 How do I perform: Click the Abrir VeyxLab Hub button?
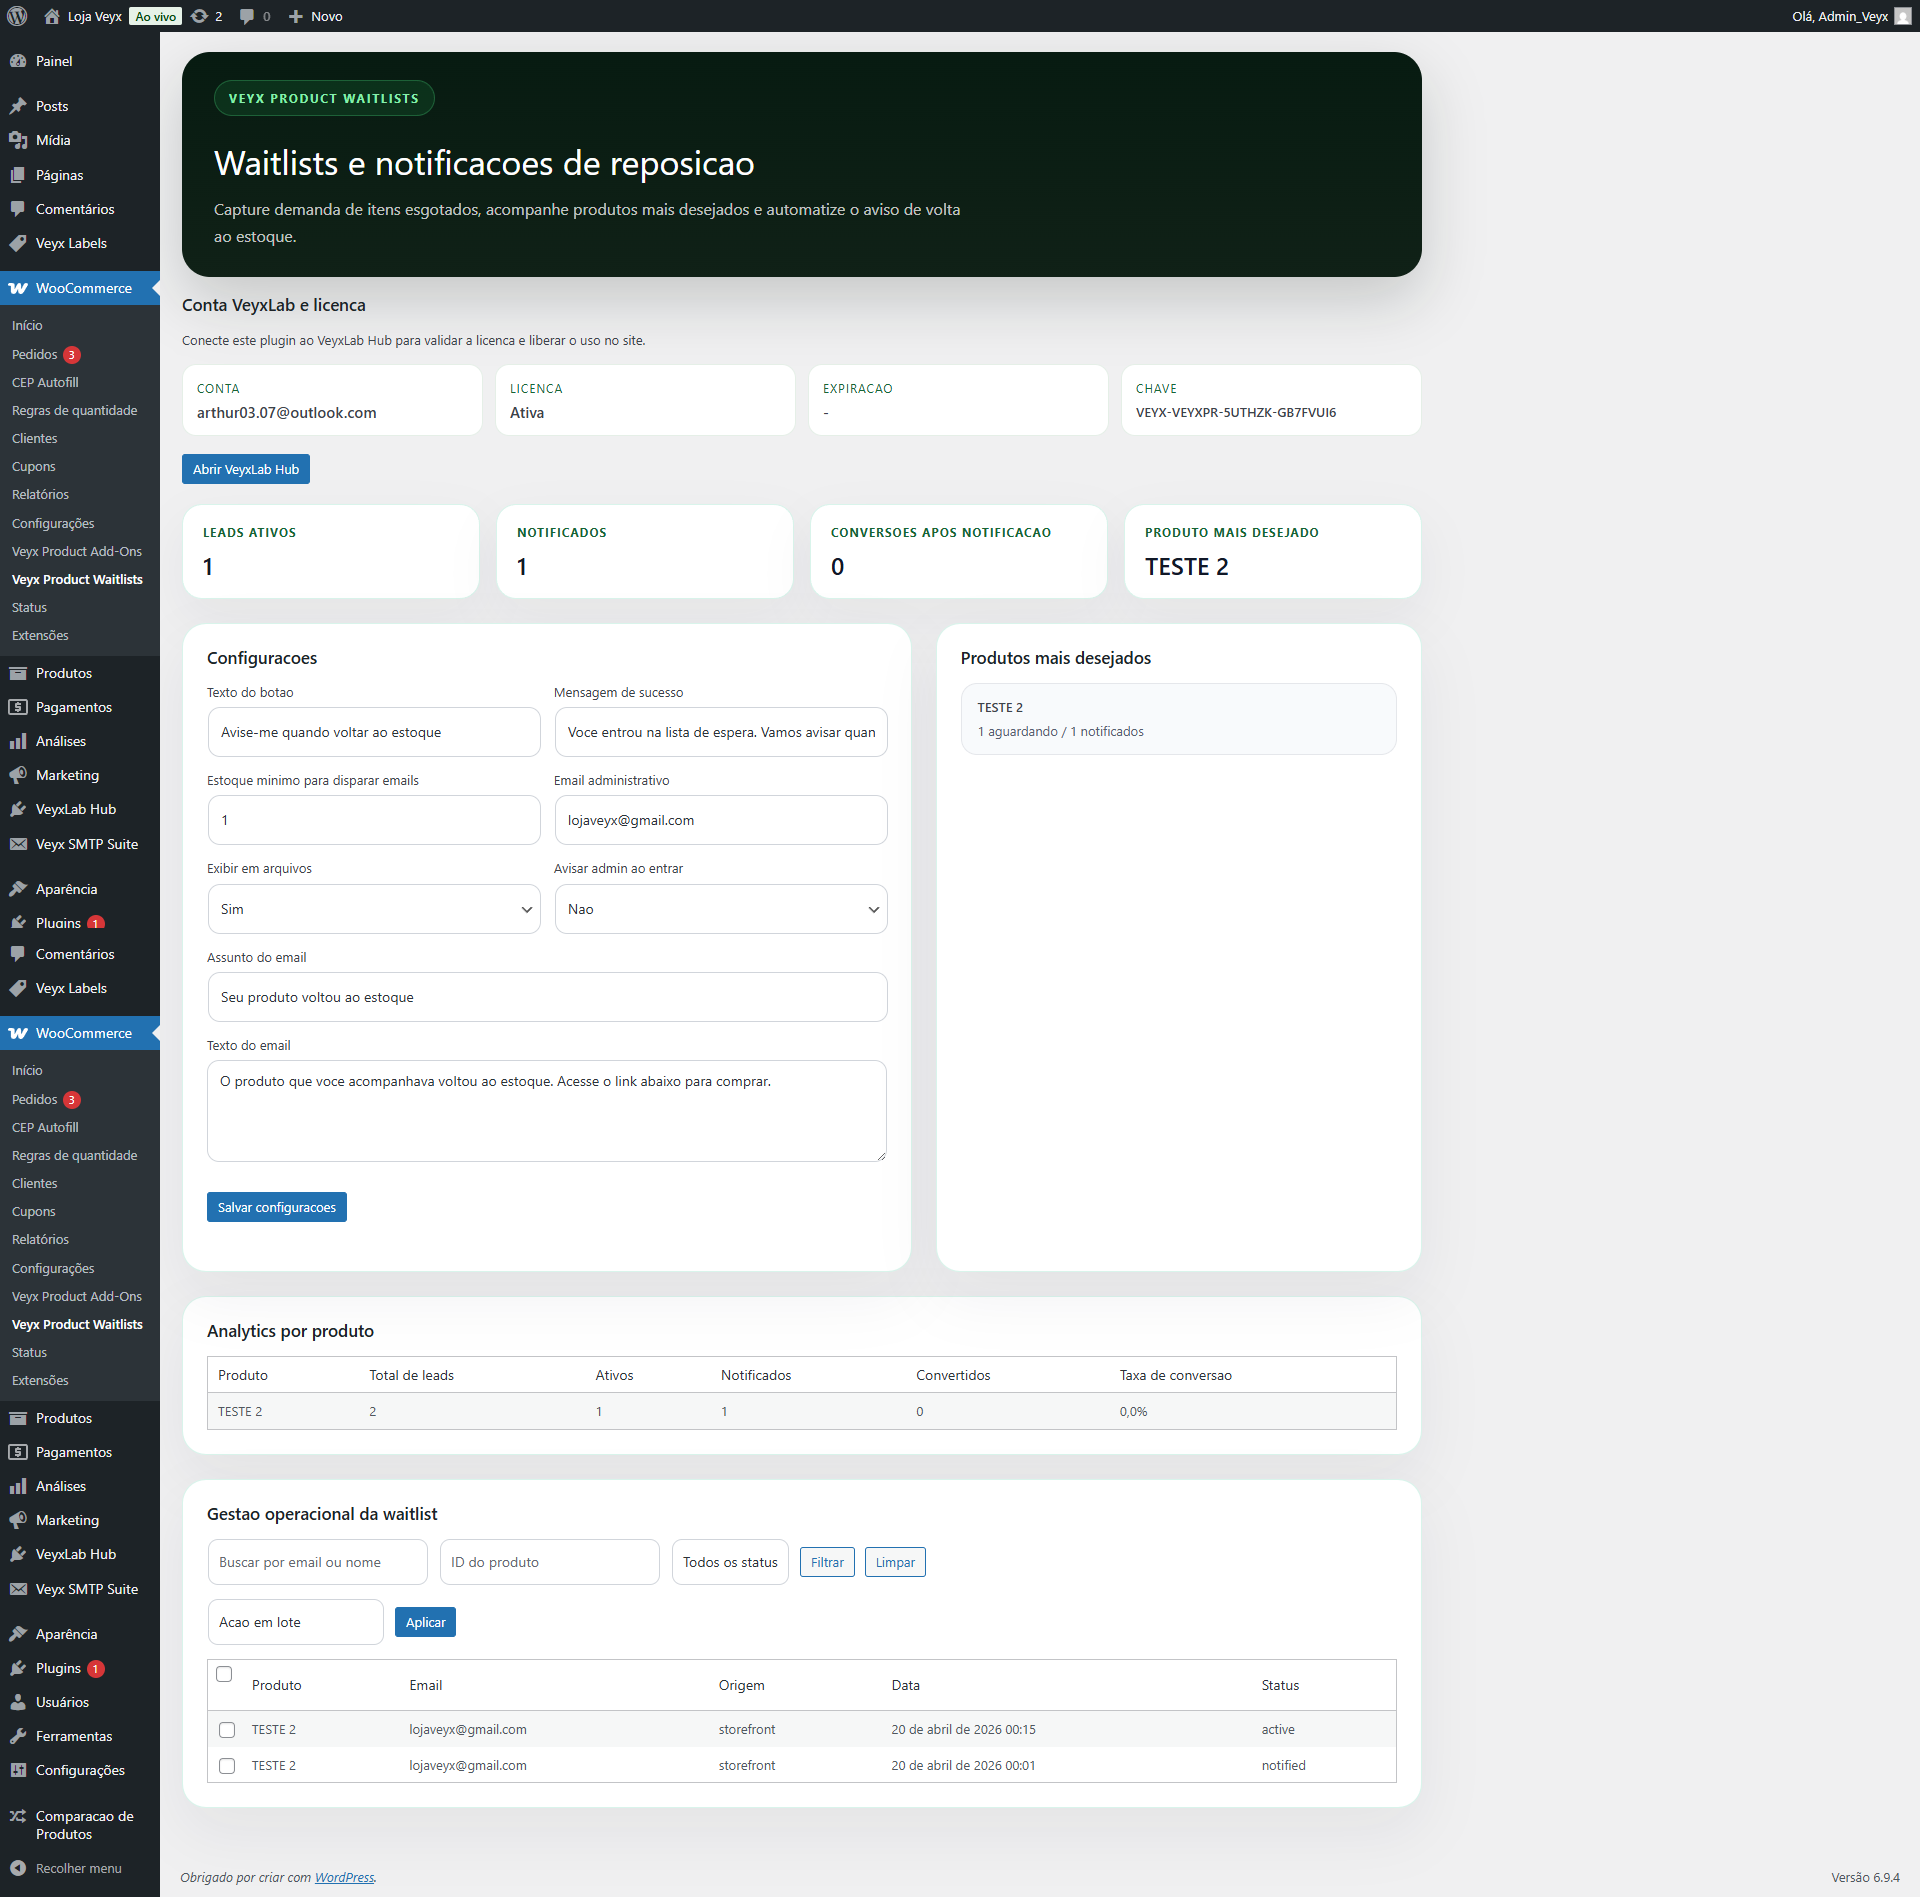[x=245, y=468]
